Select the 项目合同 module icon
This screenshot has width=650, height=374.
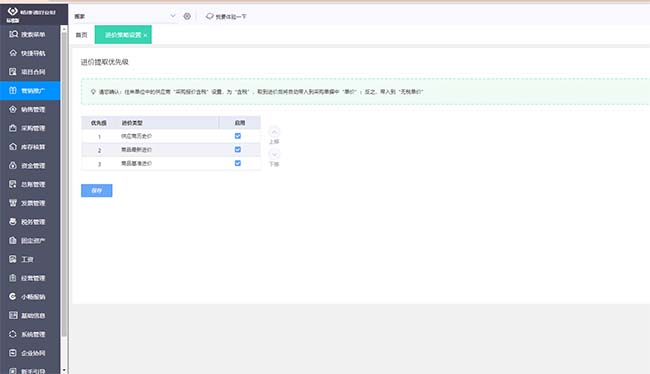point(13,72)
